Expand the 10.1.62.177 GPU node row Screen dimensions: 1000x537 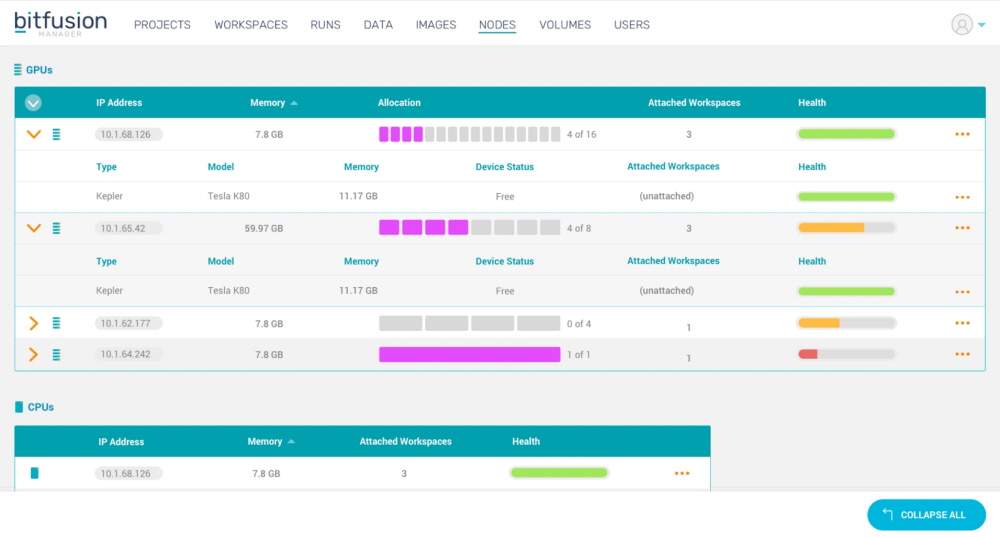coord(33,323)
